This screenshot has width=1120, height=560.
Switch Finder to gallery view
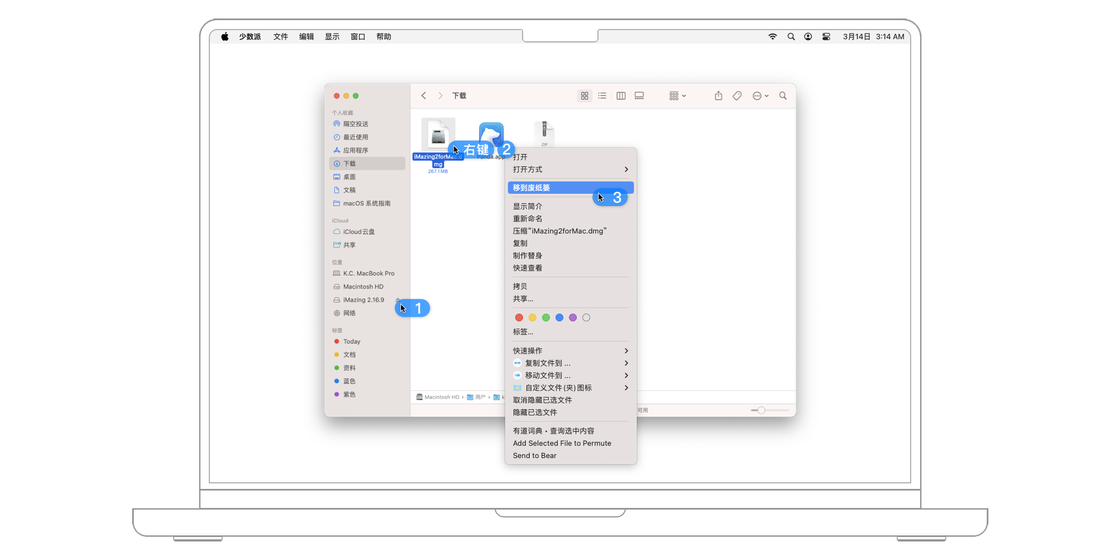click(x=639, y=96)
